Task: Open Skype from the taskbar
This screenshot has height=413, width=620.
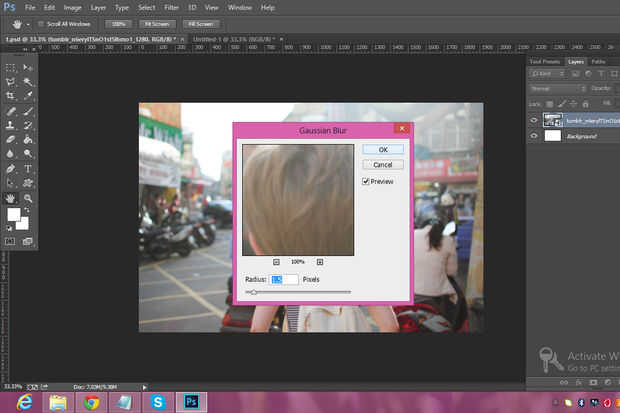Action: pyautogui.click(x=158, y=402)
